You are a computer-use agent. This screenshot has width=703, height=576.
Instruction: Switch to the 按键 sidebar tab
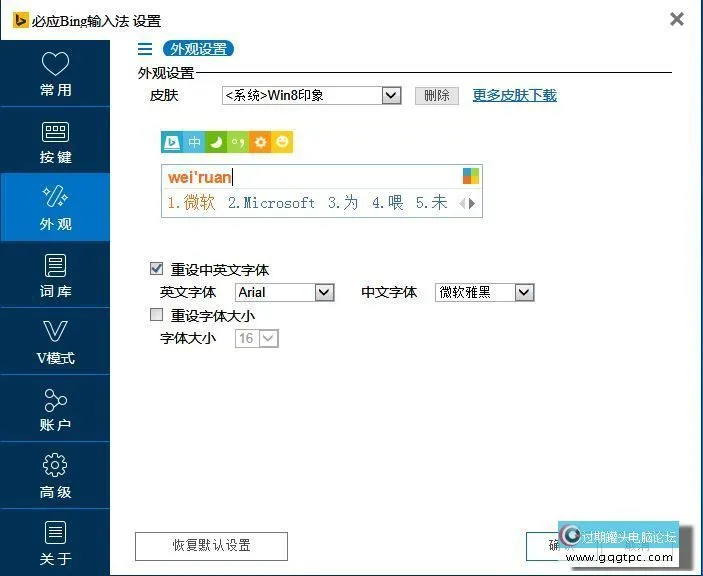click(55, 142)
